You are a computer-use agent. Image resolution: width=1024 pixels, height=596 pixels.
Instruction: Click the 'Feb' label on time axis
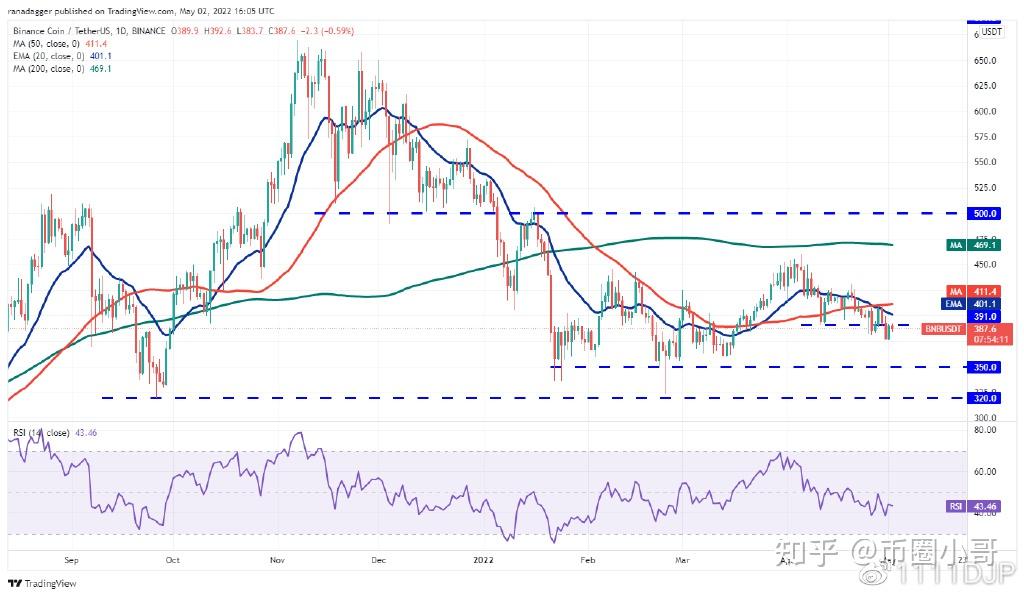[x=588, y=559]
